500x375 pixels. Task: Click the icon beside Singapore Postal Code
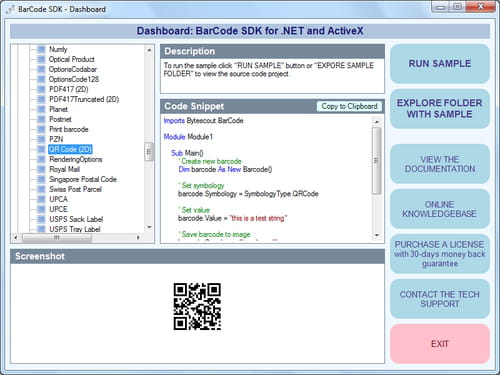[x=41, y=179]
